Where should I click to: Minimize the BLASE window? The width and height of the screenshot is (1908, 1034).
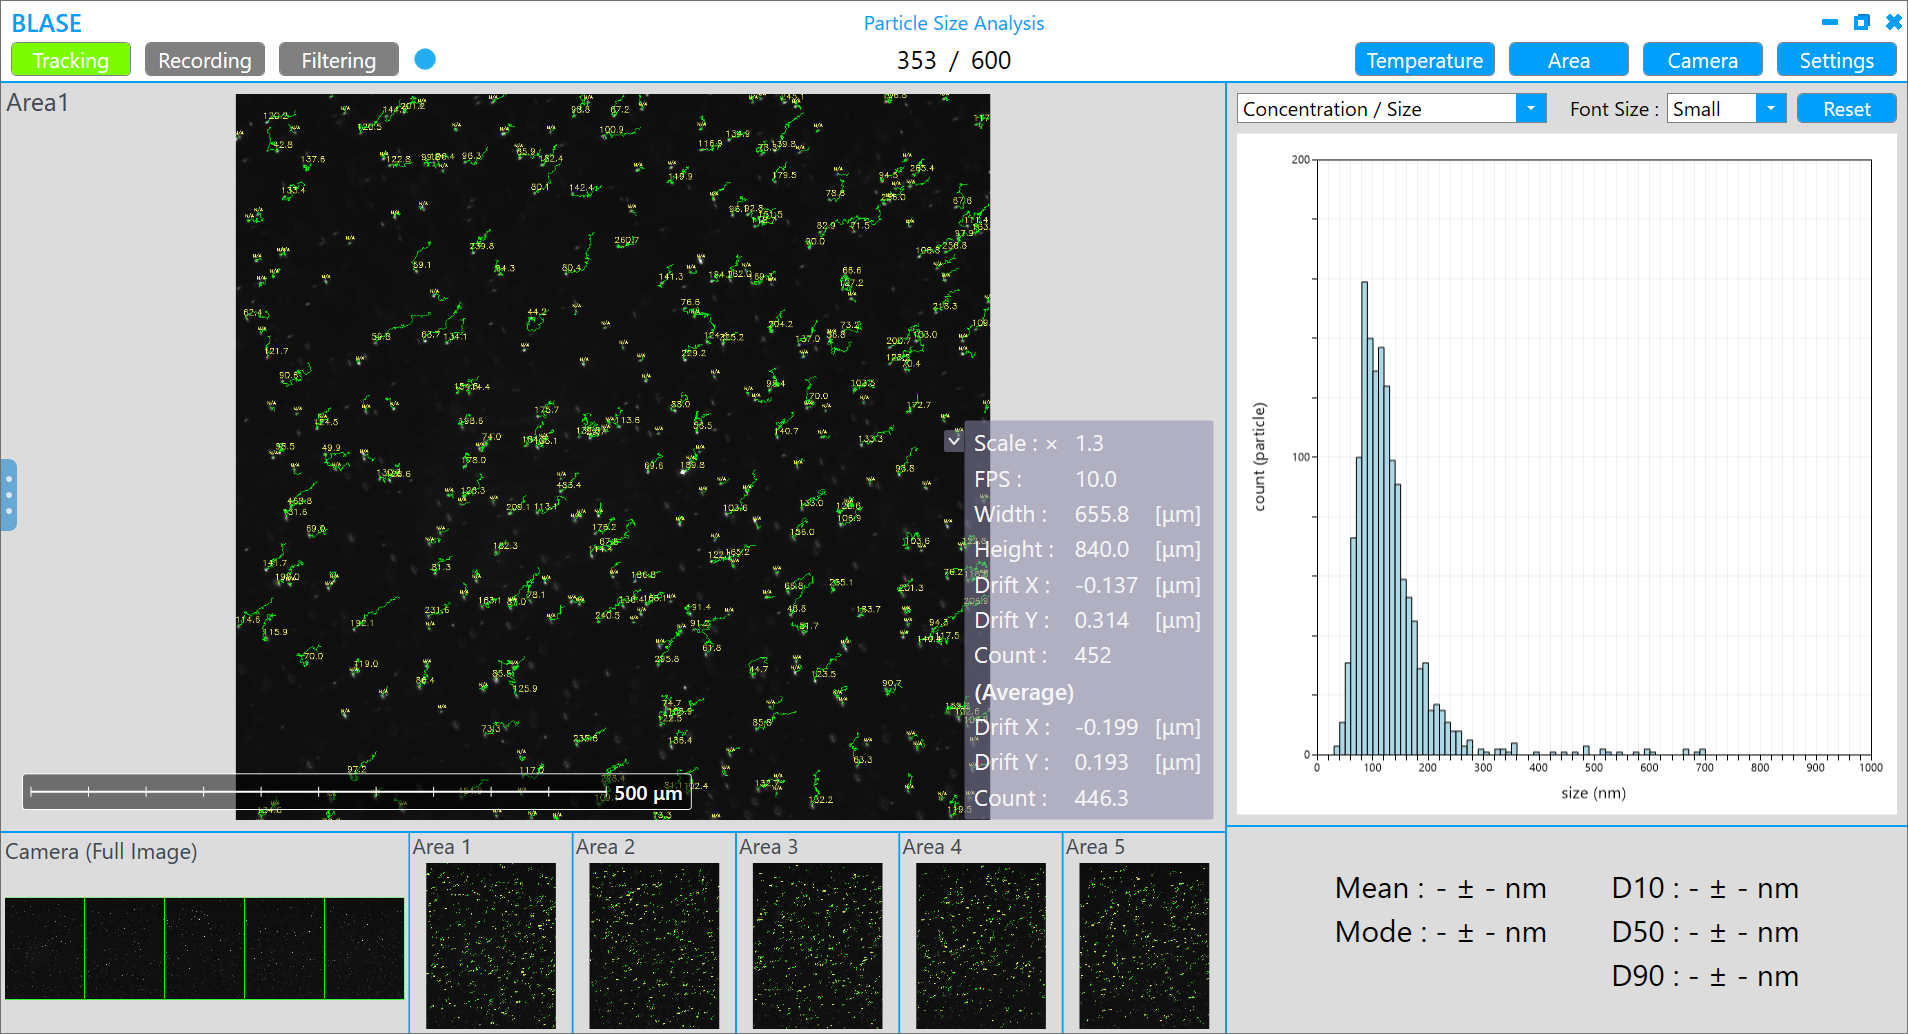[x=1829, y=22]
